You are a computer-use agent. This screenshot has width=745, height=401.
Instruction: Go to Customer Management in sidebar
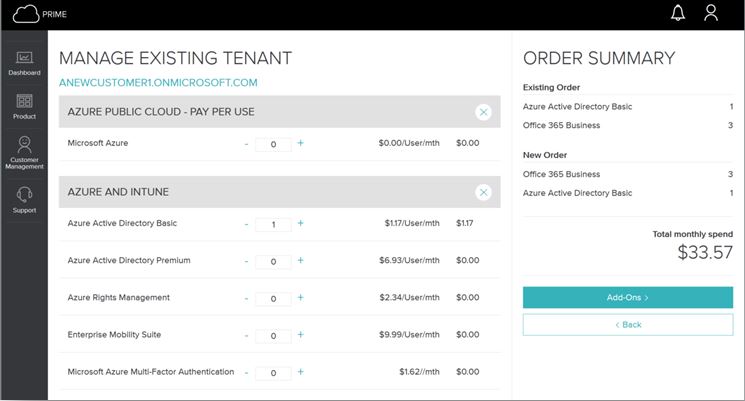25,152
